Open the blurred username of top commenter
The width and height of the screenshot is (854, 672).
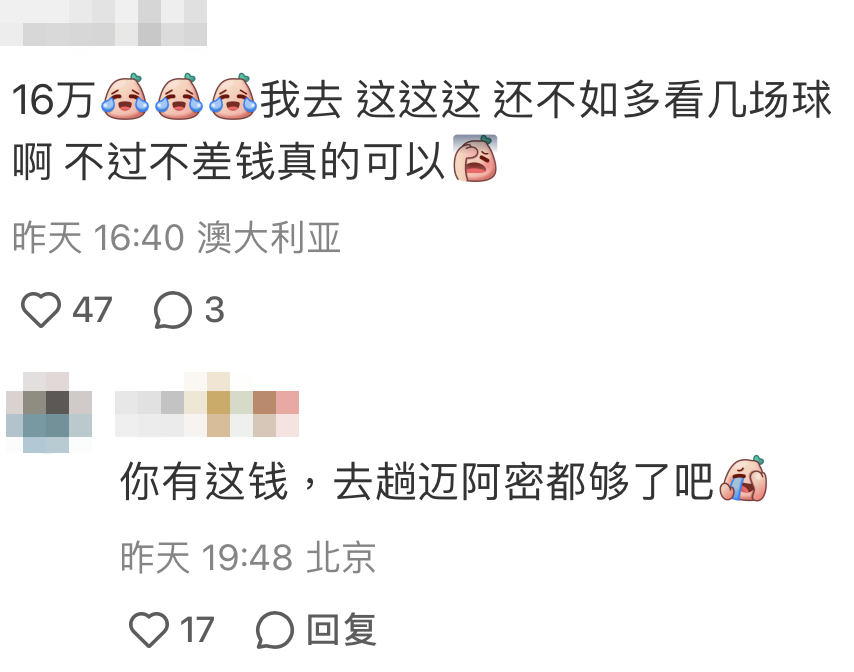(x=103, y=23)
